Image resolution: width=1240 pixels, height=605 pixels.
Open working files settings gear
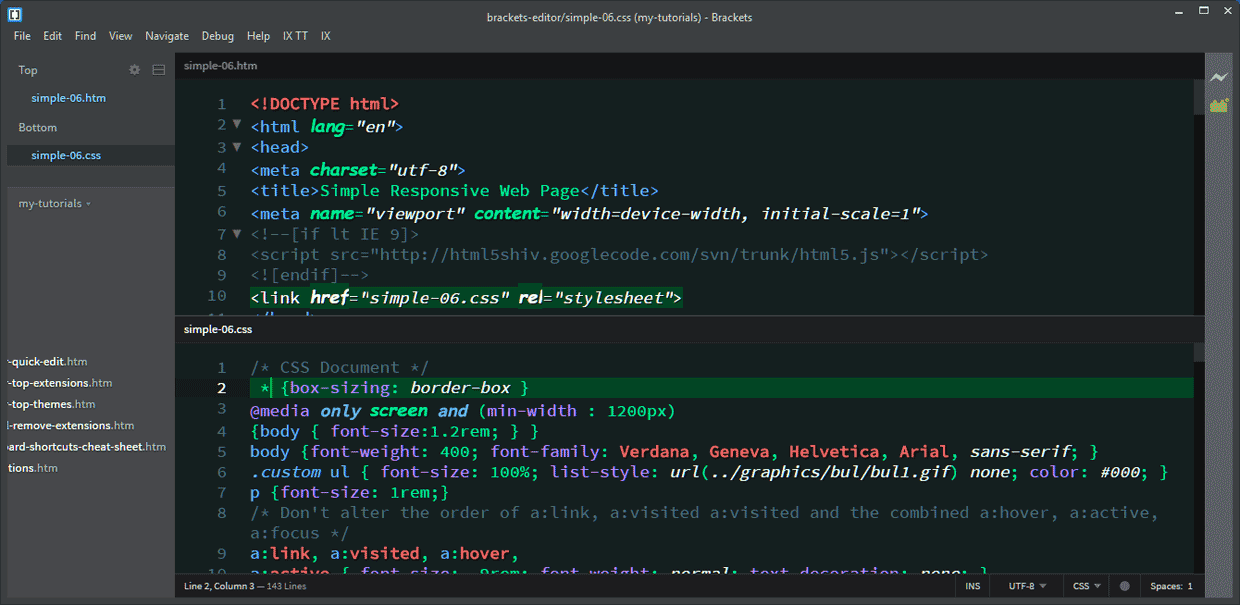point(135,70)
